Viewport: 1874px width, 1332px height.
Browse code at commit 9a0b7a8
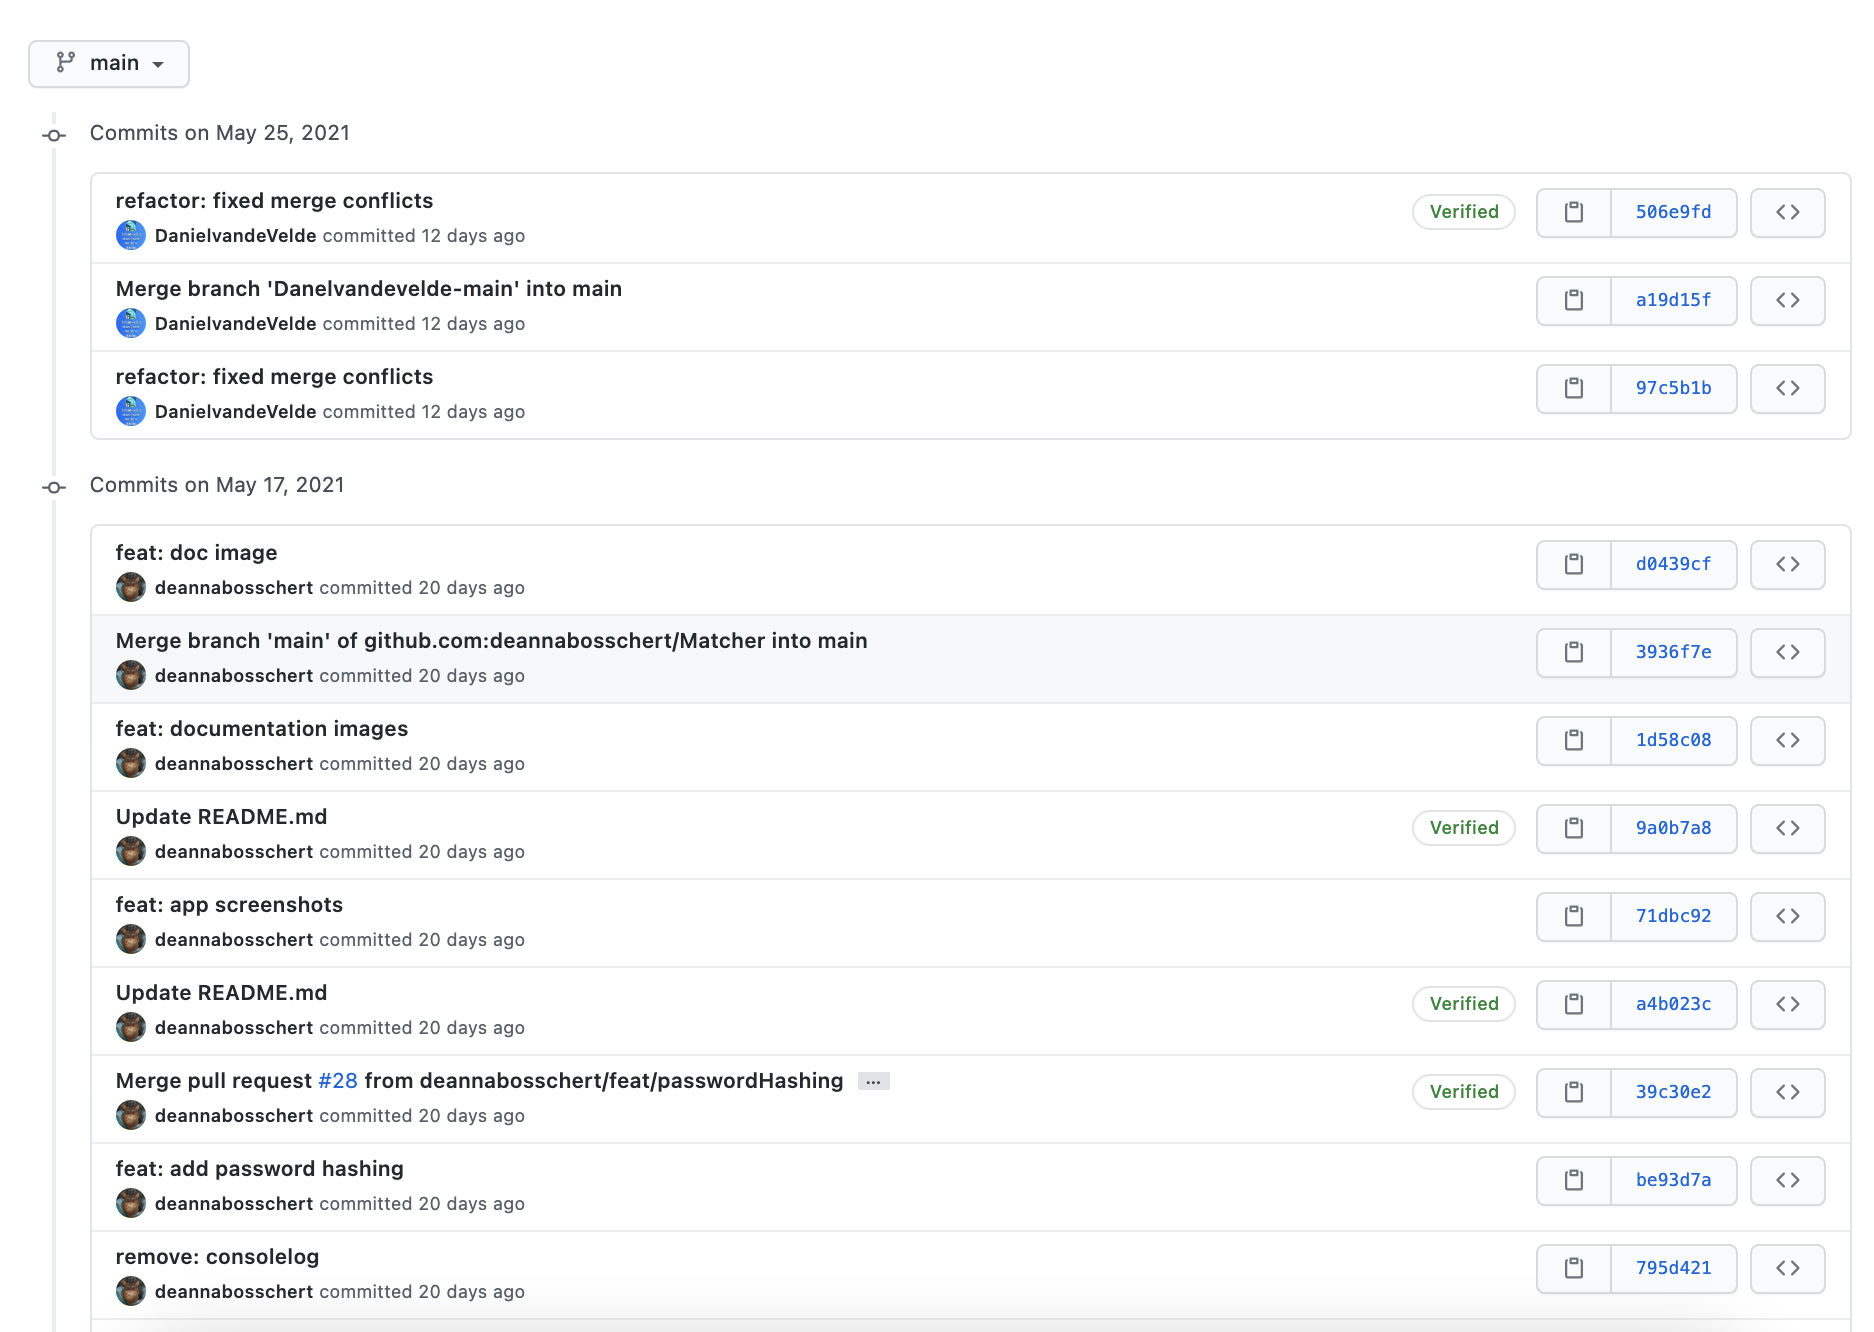click(x=1787, y=828)
